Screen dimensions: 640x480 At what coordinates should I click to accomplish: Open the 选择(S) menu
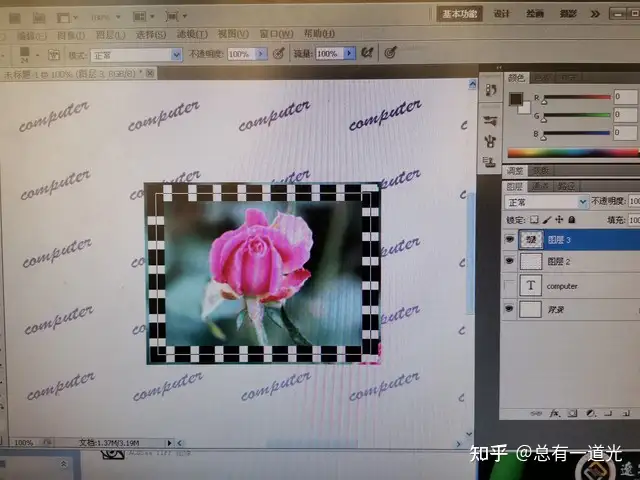tap(151, 35)
